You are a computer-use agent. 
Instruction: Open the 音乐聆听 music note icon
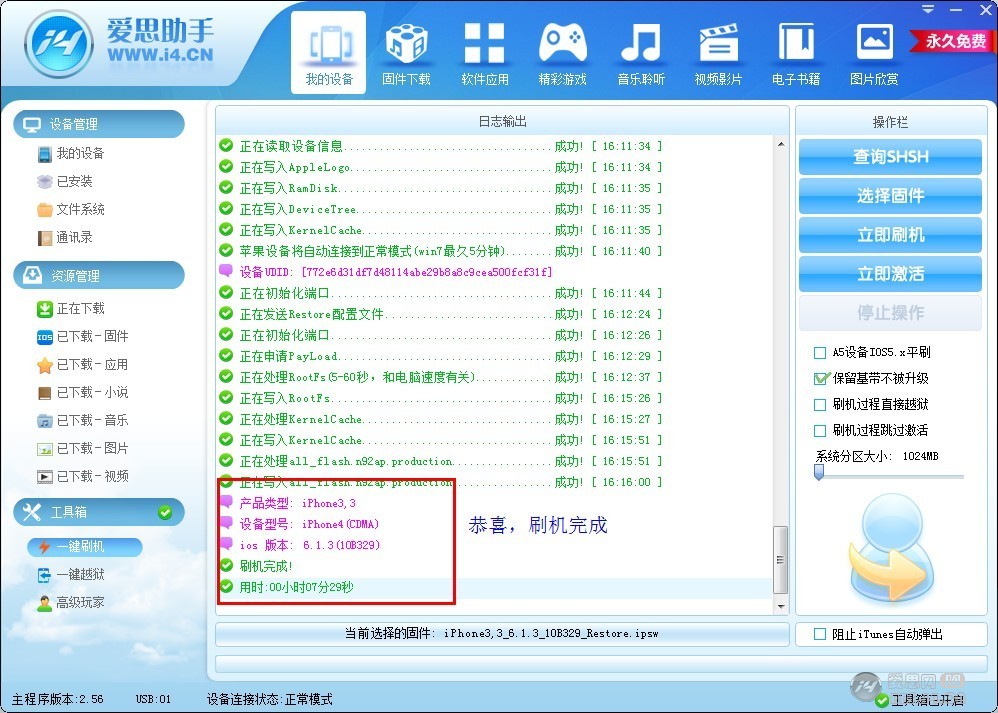pos(640,45)
